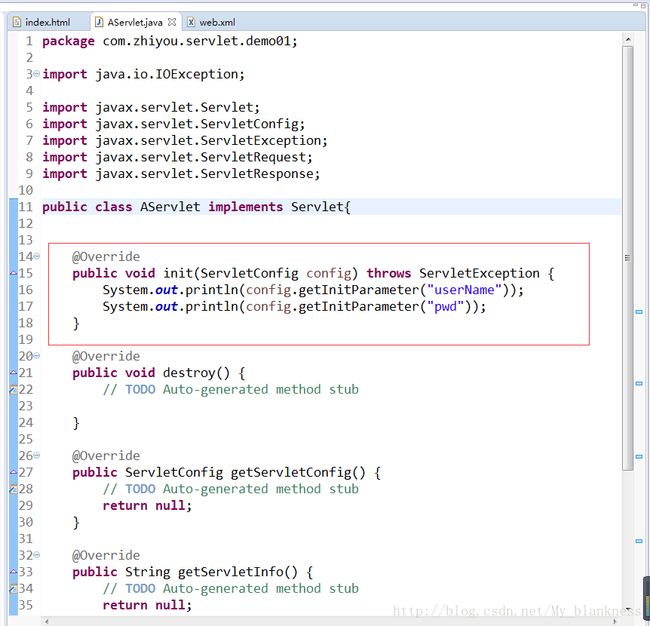This screenshot has height=626, width=650.
Task: Click line number 11 in the gutter
Action: (x=26, y=207)
